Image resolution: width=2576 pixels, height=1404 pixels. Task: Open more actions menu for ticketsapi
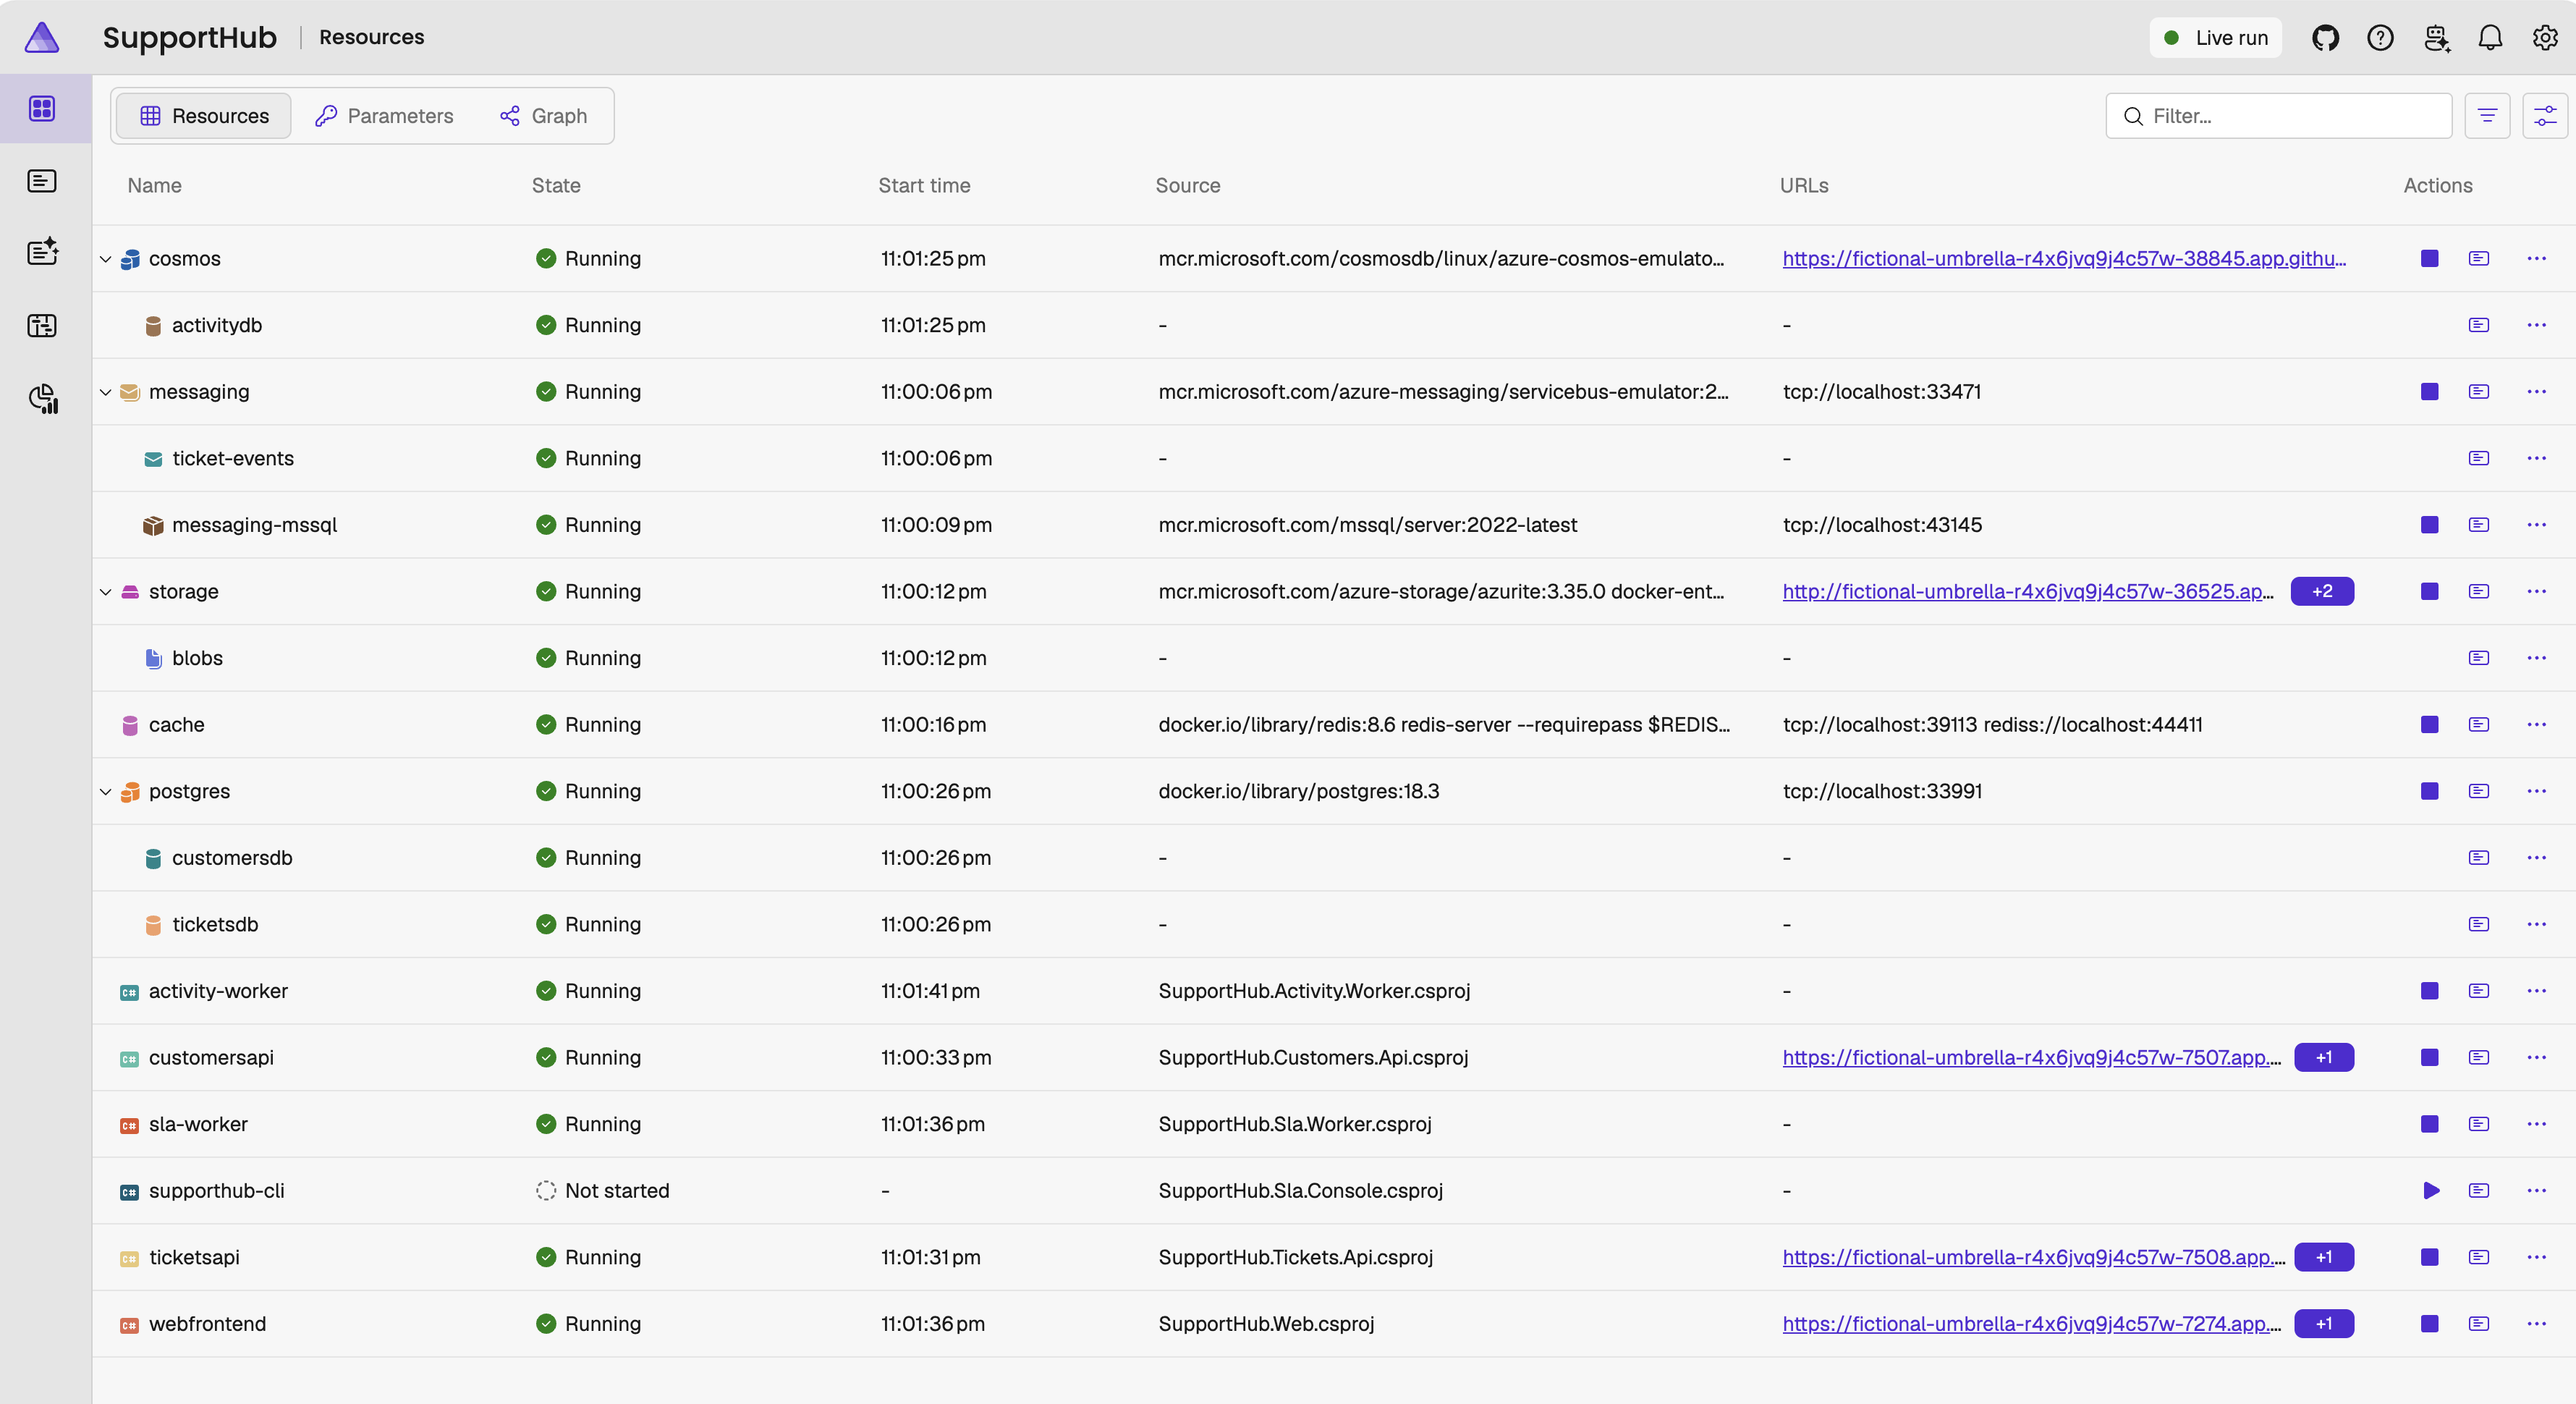point(2536,1257)
